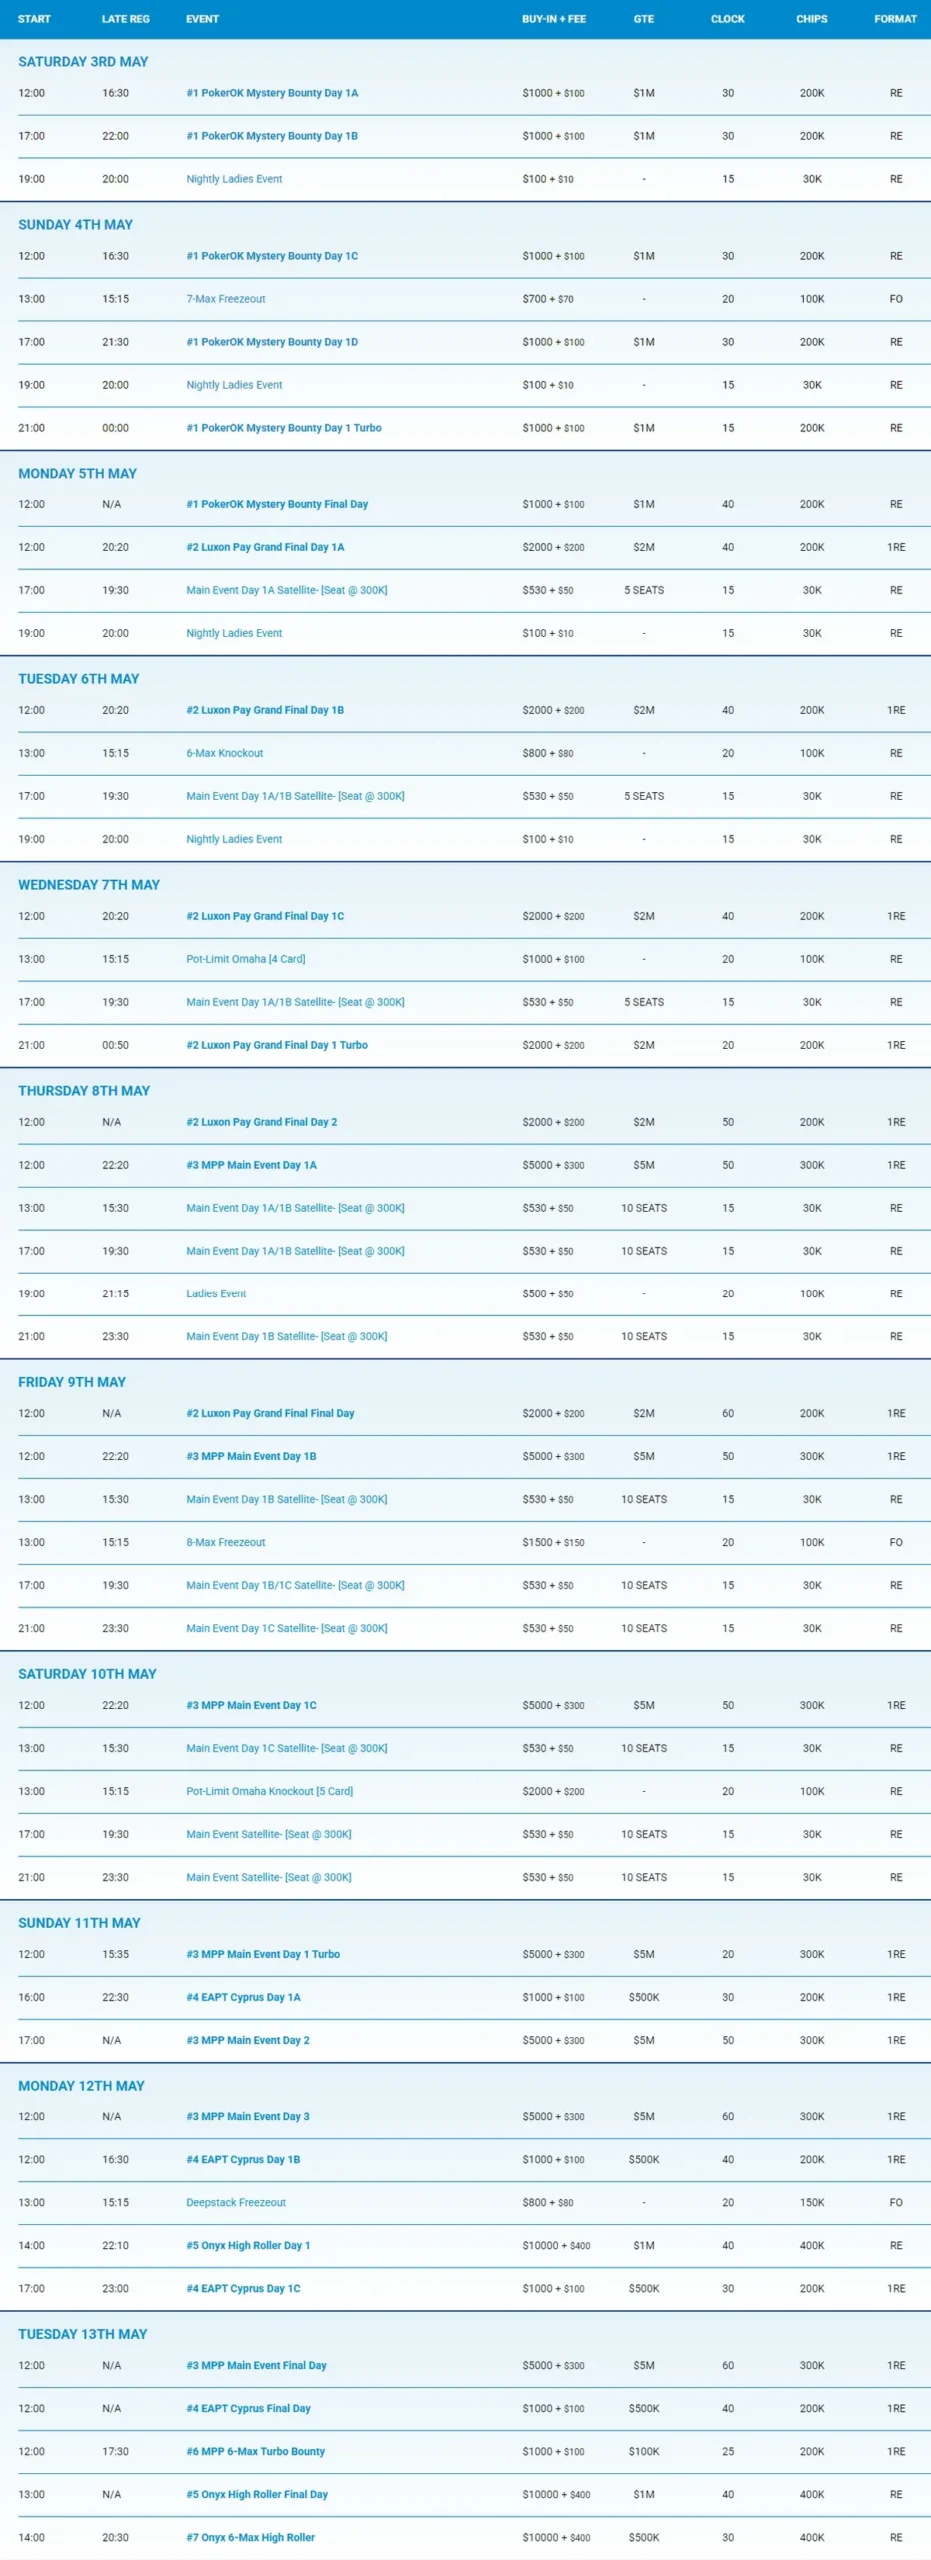Open #3 MPP Main Event Final Day

click(257, 2365)
